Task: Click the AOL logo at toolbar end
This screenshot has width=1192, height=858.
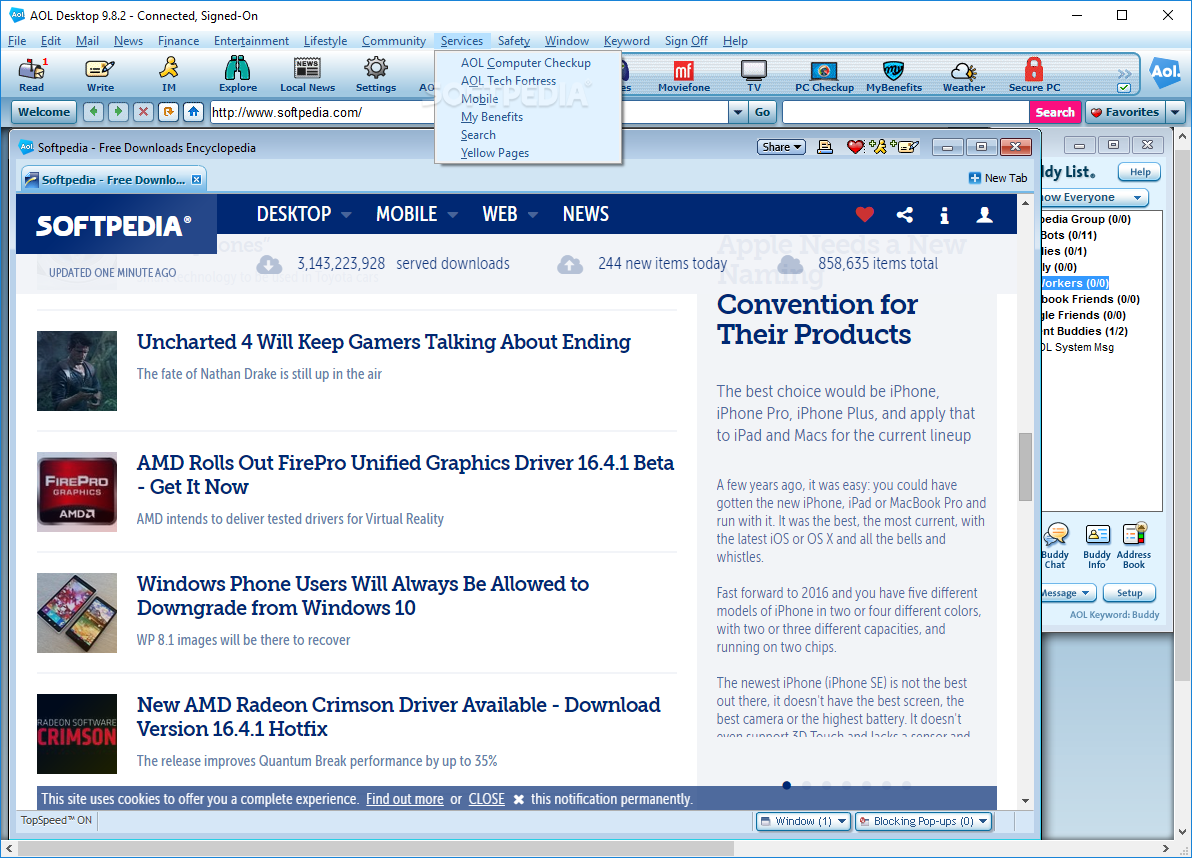Action: [x=1164, y=73]
